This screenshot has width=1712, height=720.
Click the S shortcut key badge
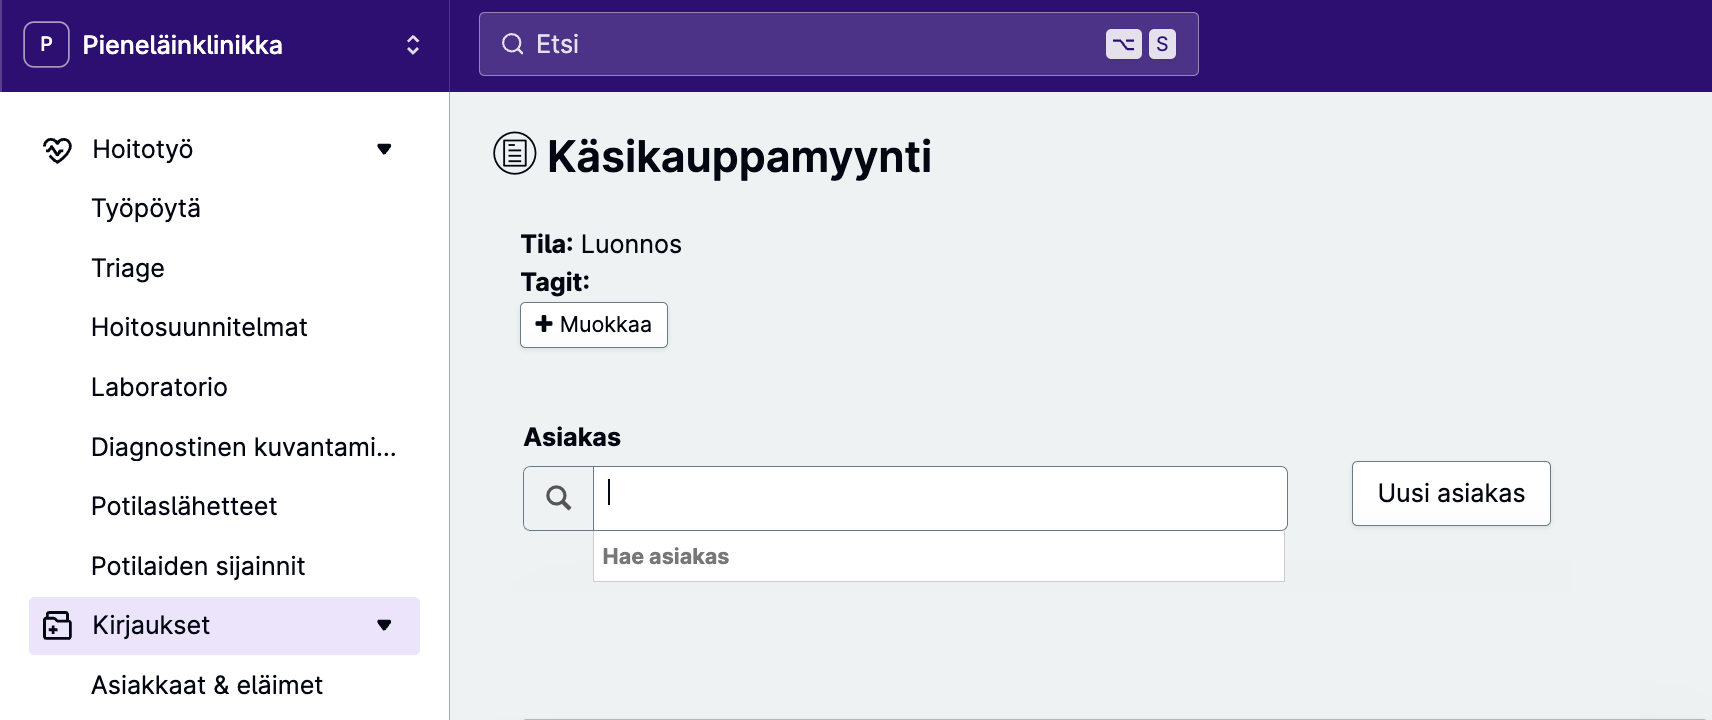[x=1162, y=44]
